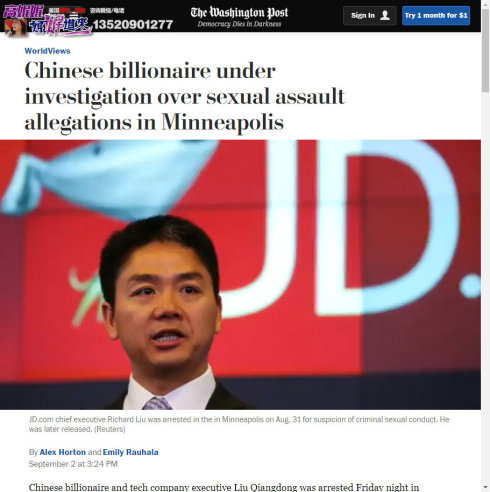Click the Chinese billionaire article headline
This screenshot has height=492, width=490.
pyautogui.click(x=184, y=97)
